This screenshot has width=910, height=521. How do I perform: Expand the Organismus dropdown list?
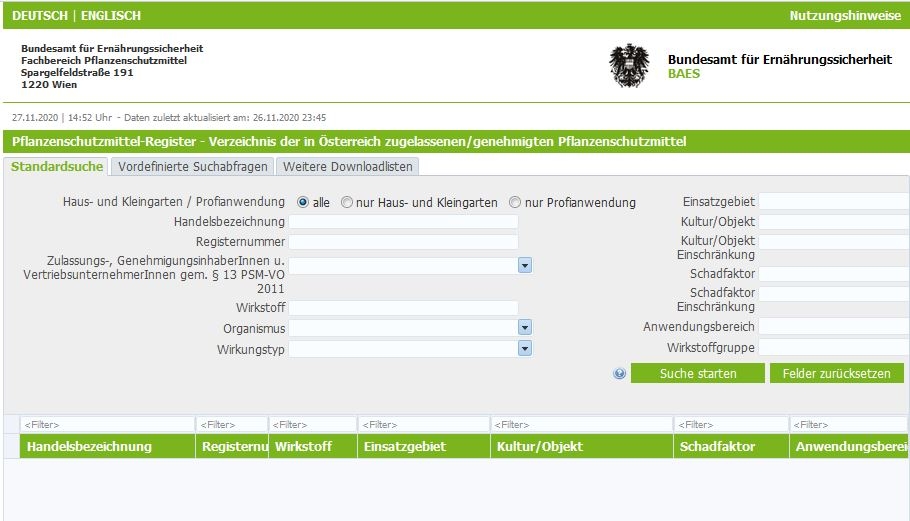click(x=524, y=327)
